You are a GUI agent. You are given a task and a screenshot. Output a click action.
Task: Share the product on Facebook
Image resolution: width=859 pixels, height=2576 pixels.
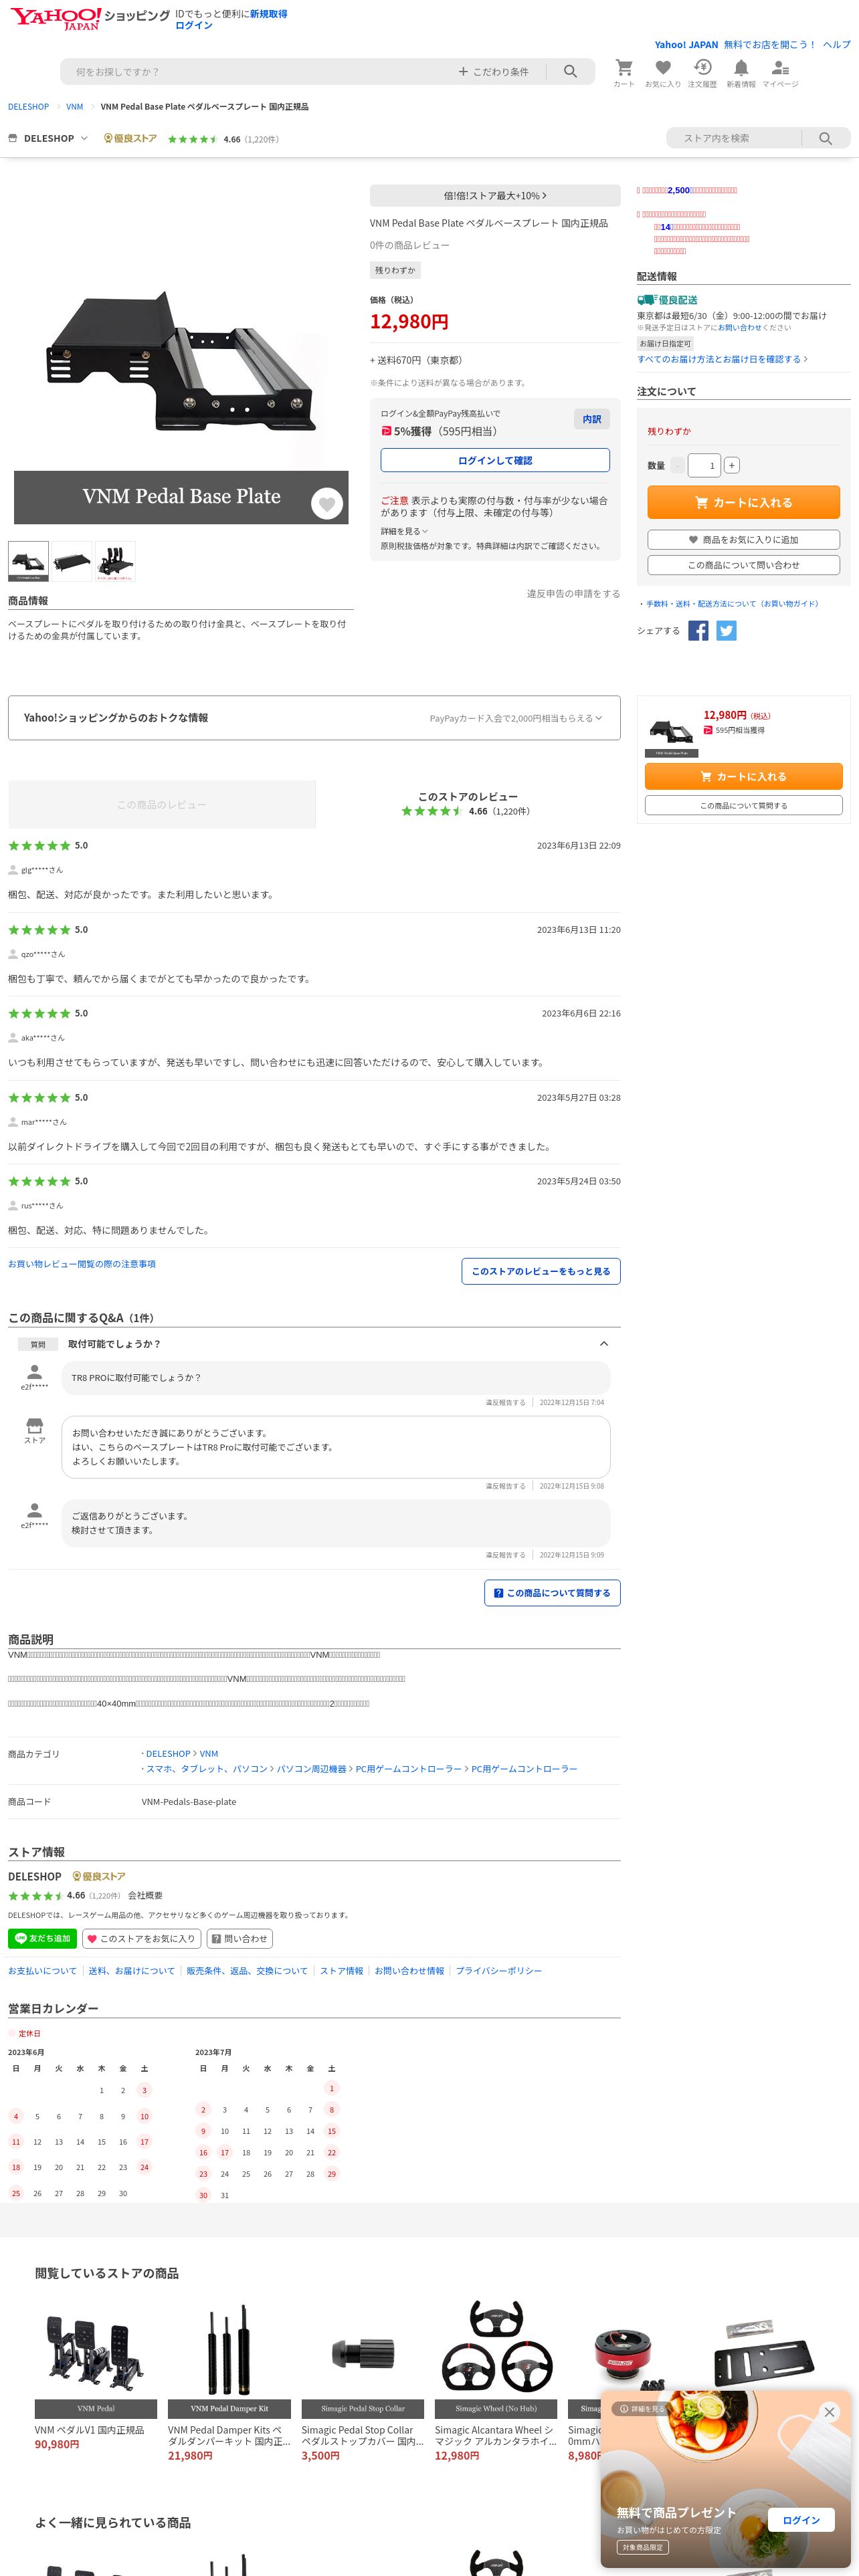(698, 631)
